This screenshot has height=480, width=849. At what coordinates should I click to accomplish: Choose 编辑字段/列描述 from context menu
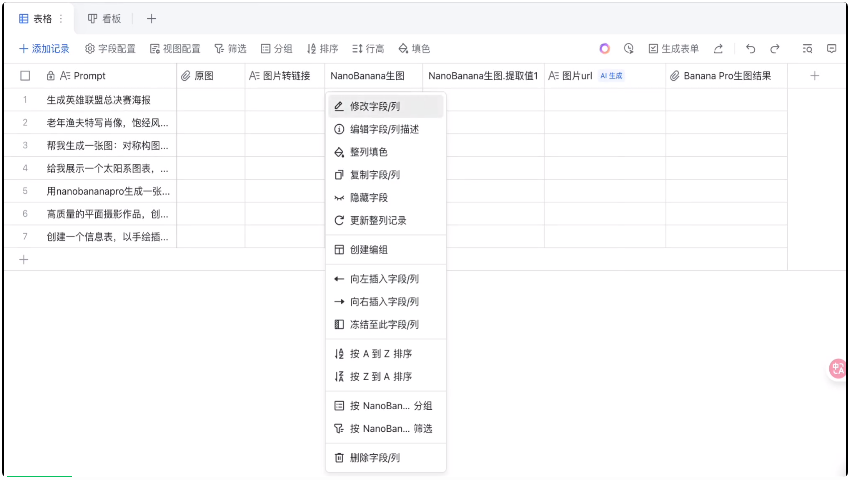(386, 129)
